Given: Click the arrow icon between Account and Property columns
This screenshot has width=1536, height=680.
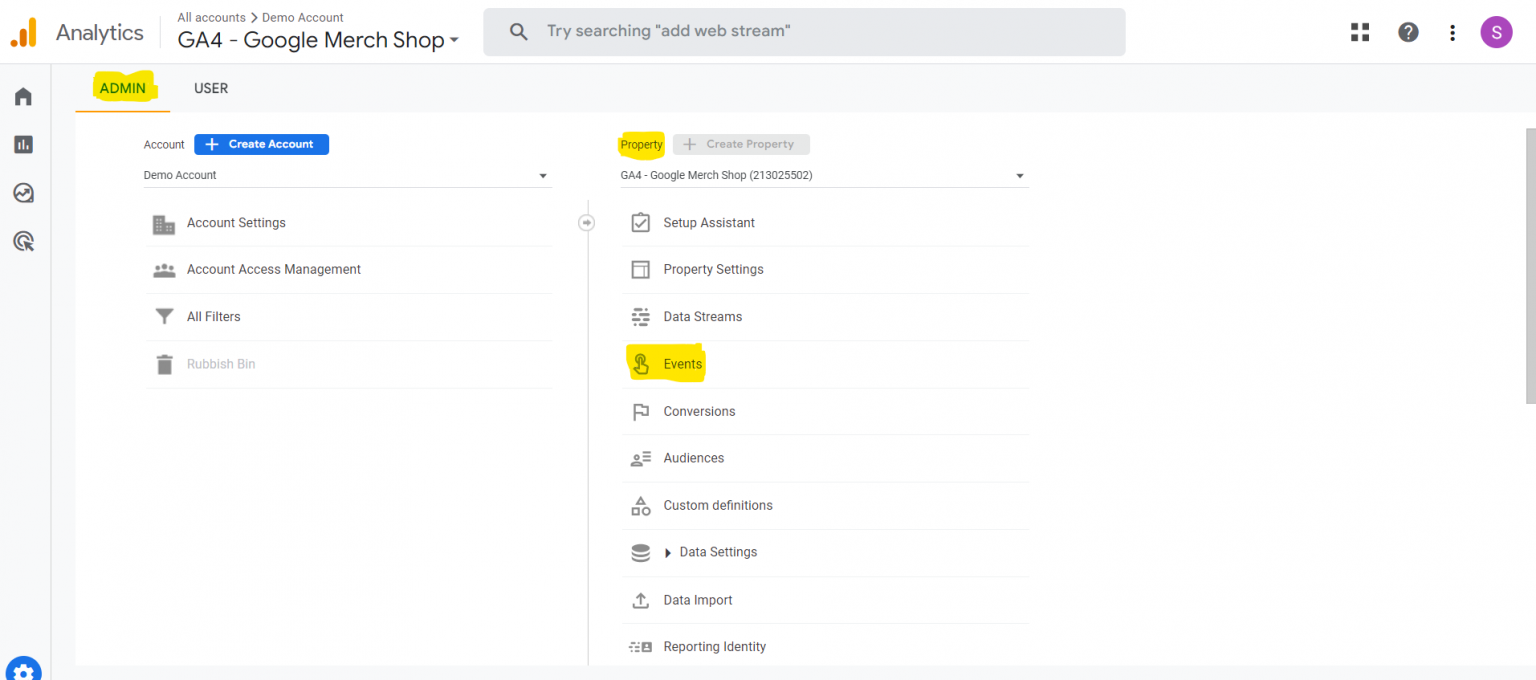Looking at the screenshot, I should tap(587, 223).
